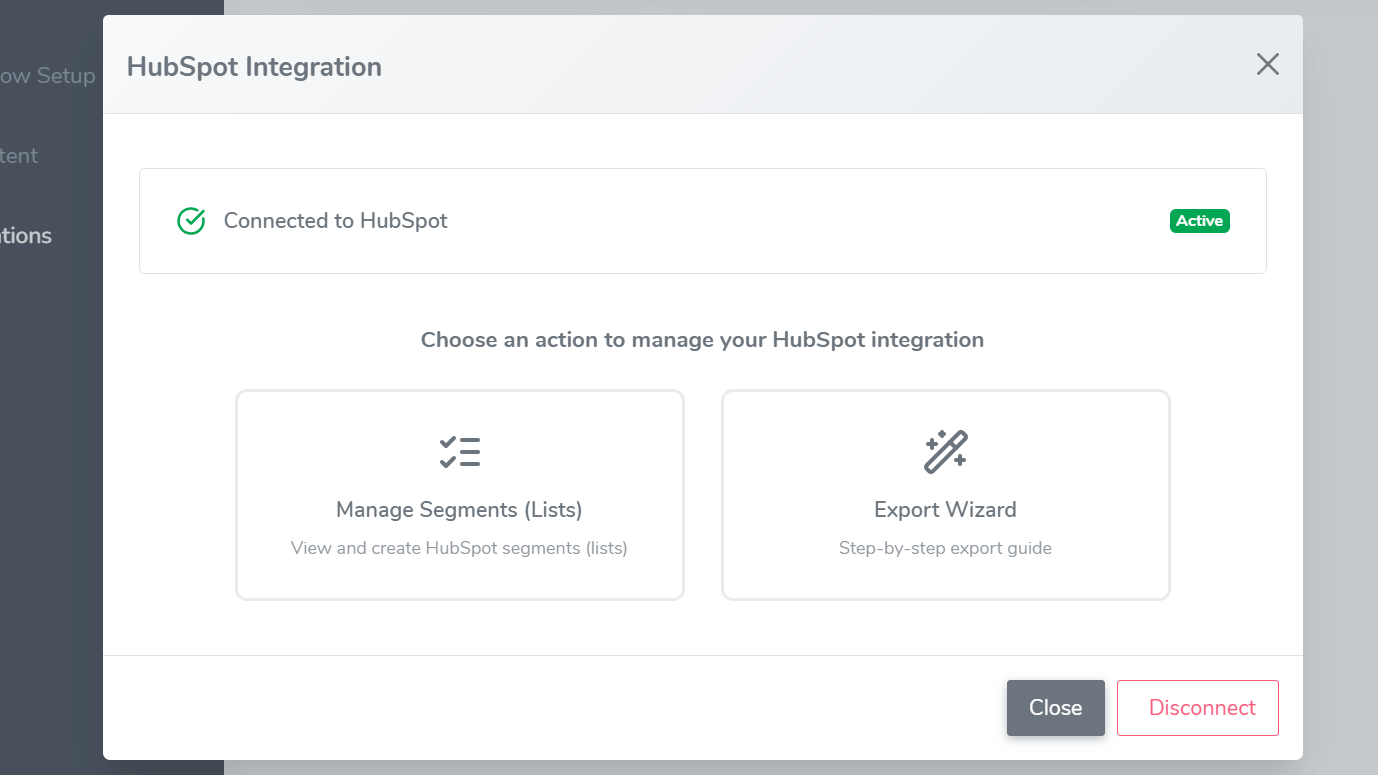Click the green checkmark connection status icon
The height and width of the screenshot is (775, 1378).
[x=190, y=221]
